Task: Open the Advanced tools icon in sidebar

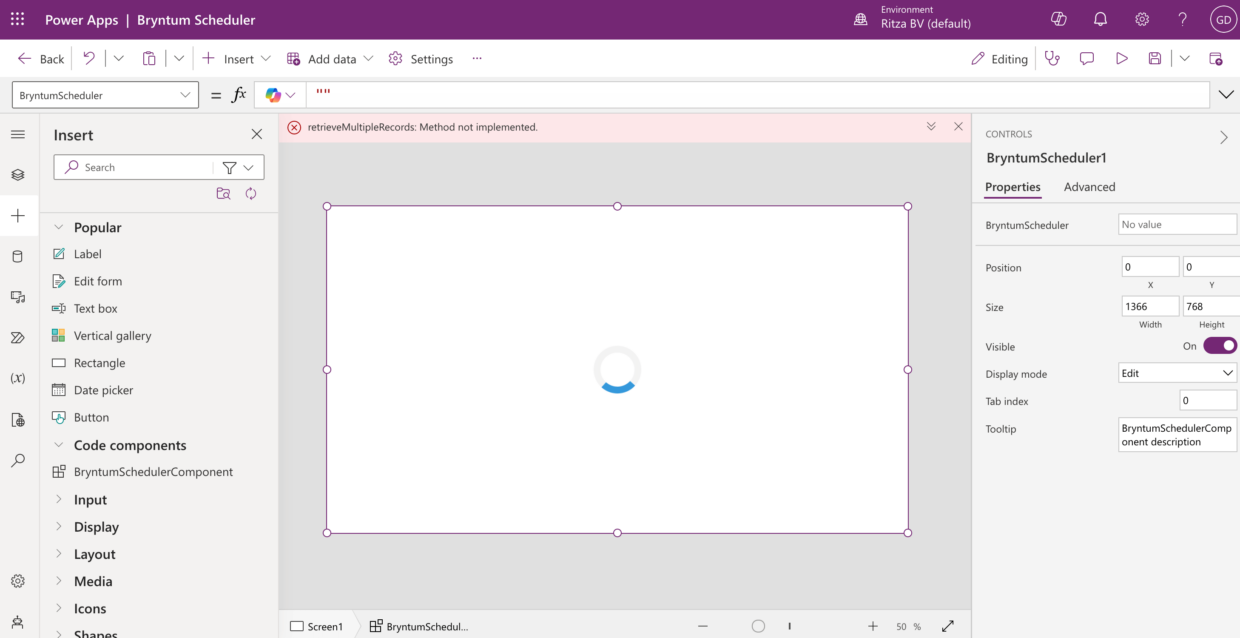Action: click(x=18, y=420)
